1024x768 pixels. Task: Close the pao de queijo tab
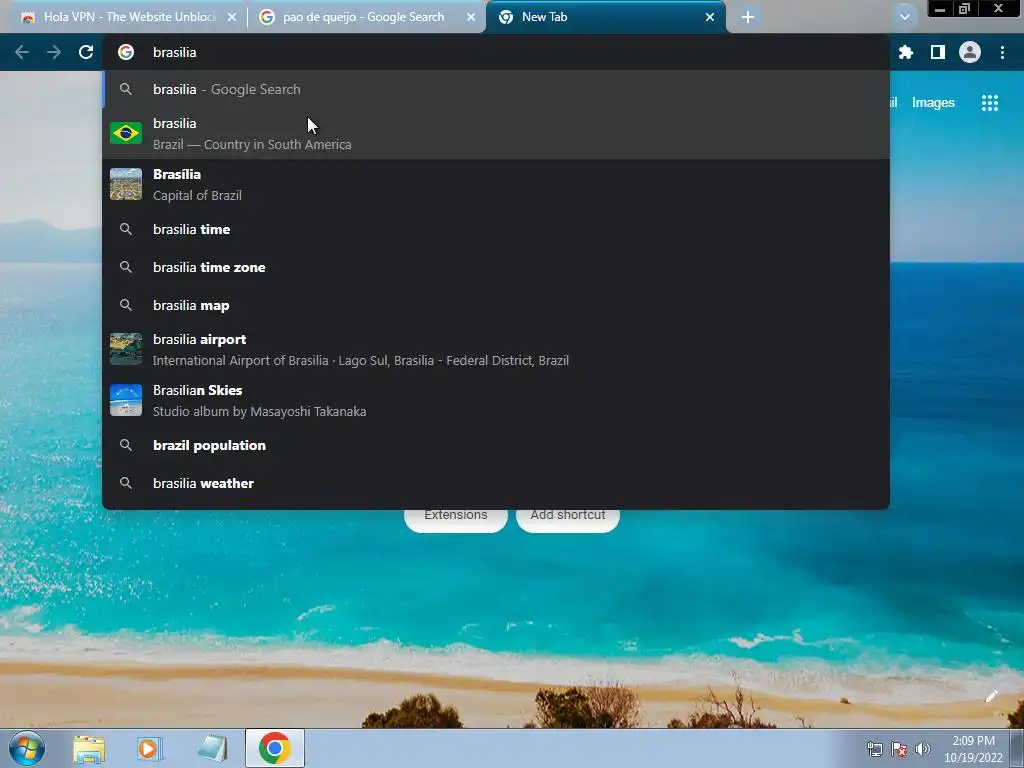[471, 17]
